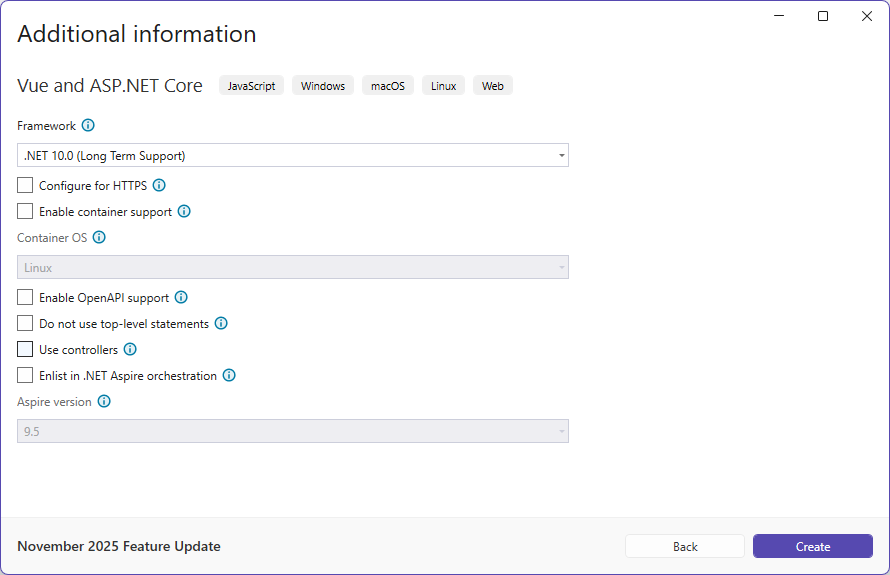Open the Framework dropdown showing .NET 10.0
This screenshot has height=575, width=890.
tap(292, 155)
